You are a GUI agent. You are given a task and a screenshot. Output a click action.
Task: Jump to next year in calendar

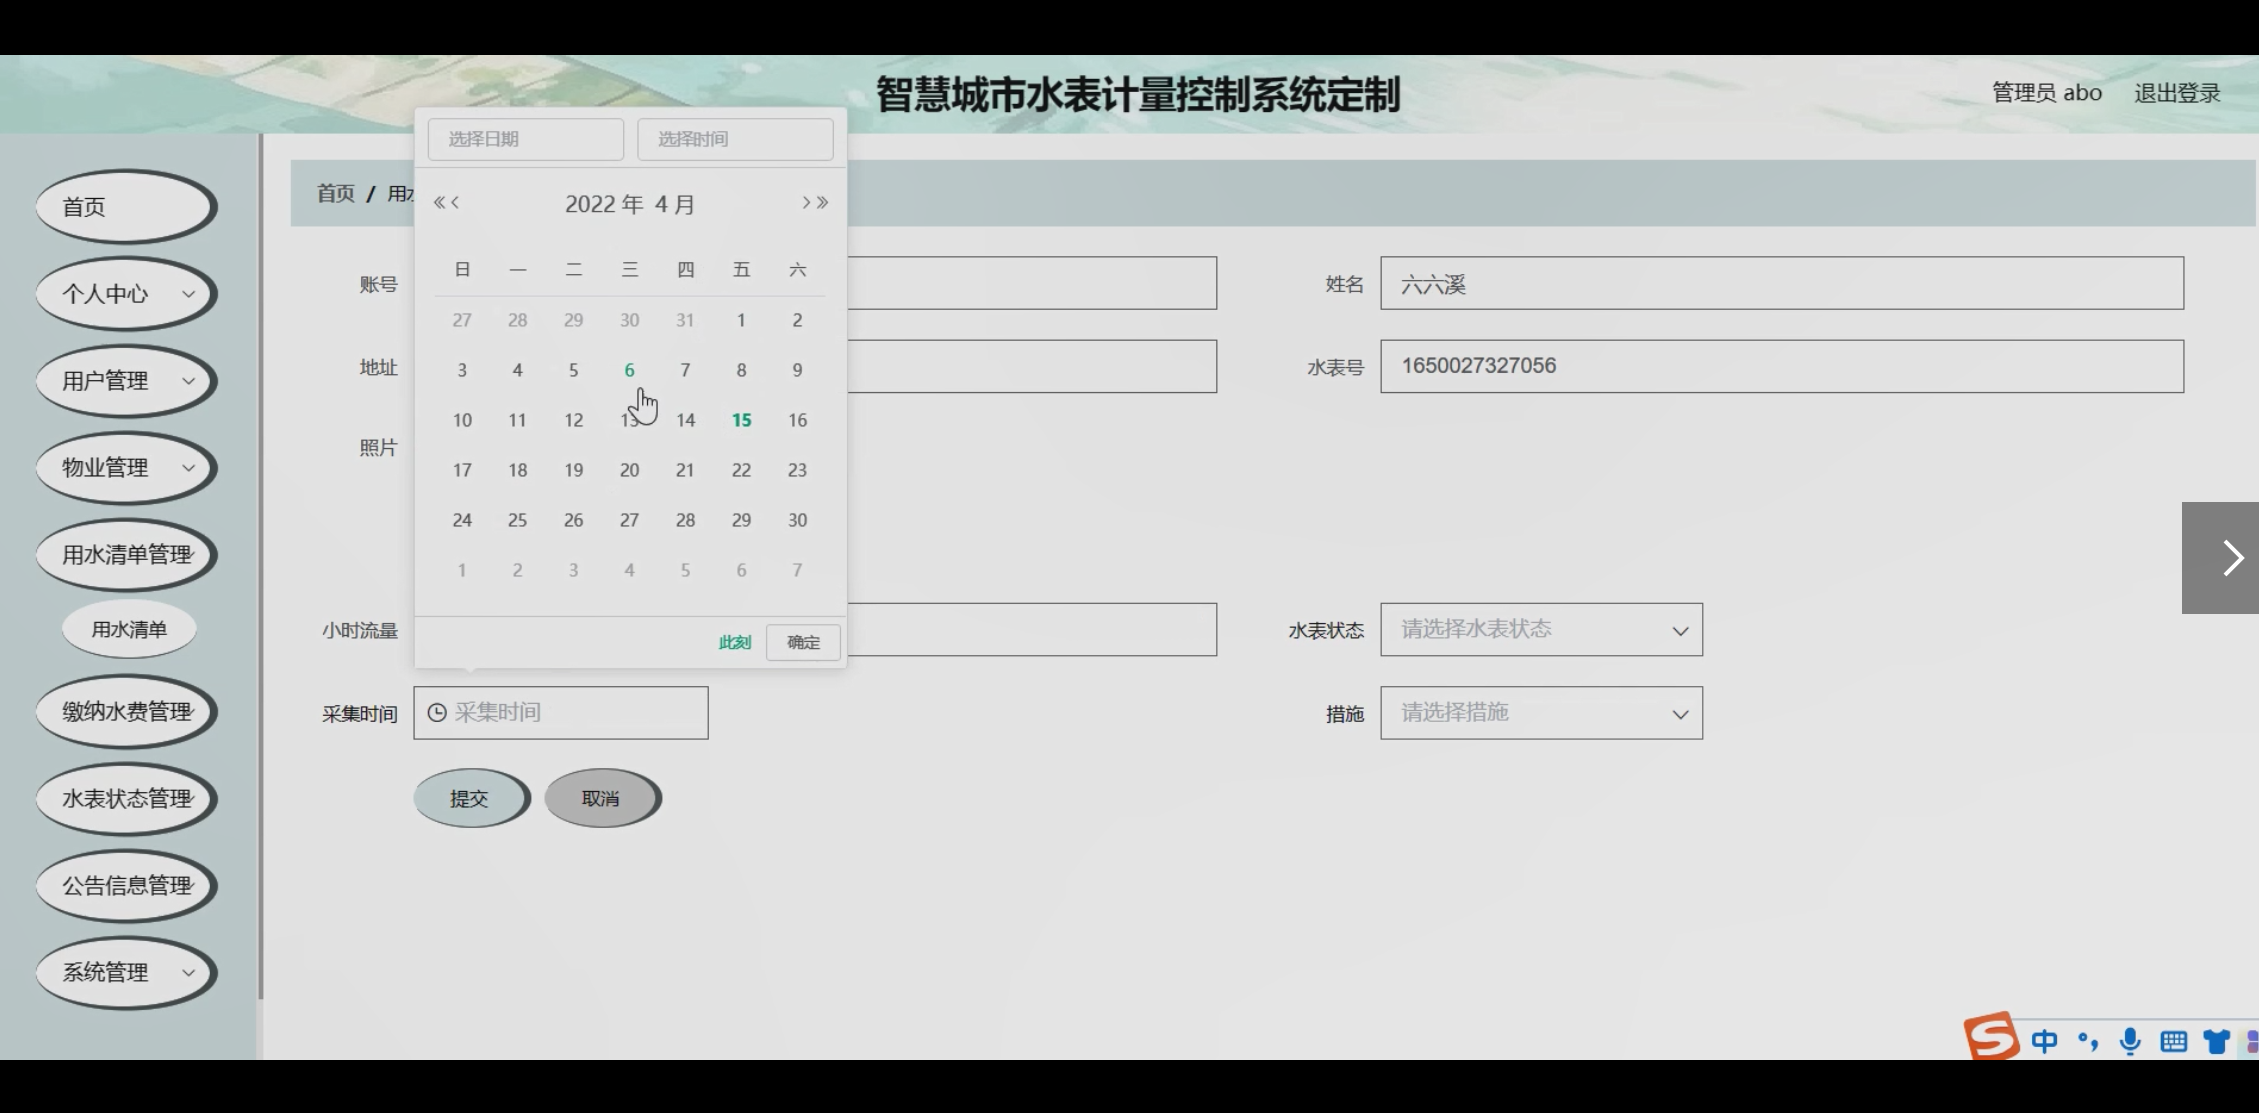click(x=823, y=203)
